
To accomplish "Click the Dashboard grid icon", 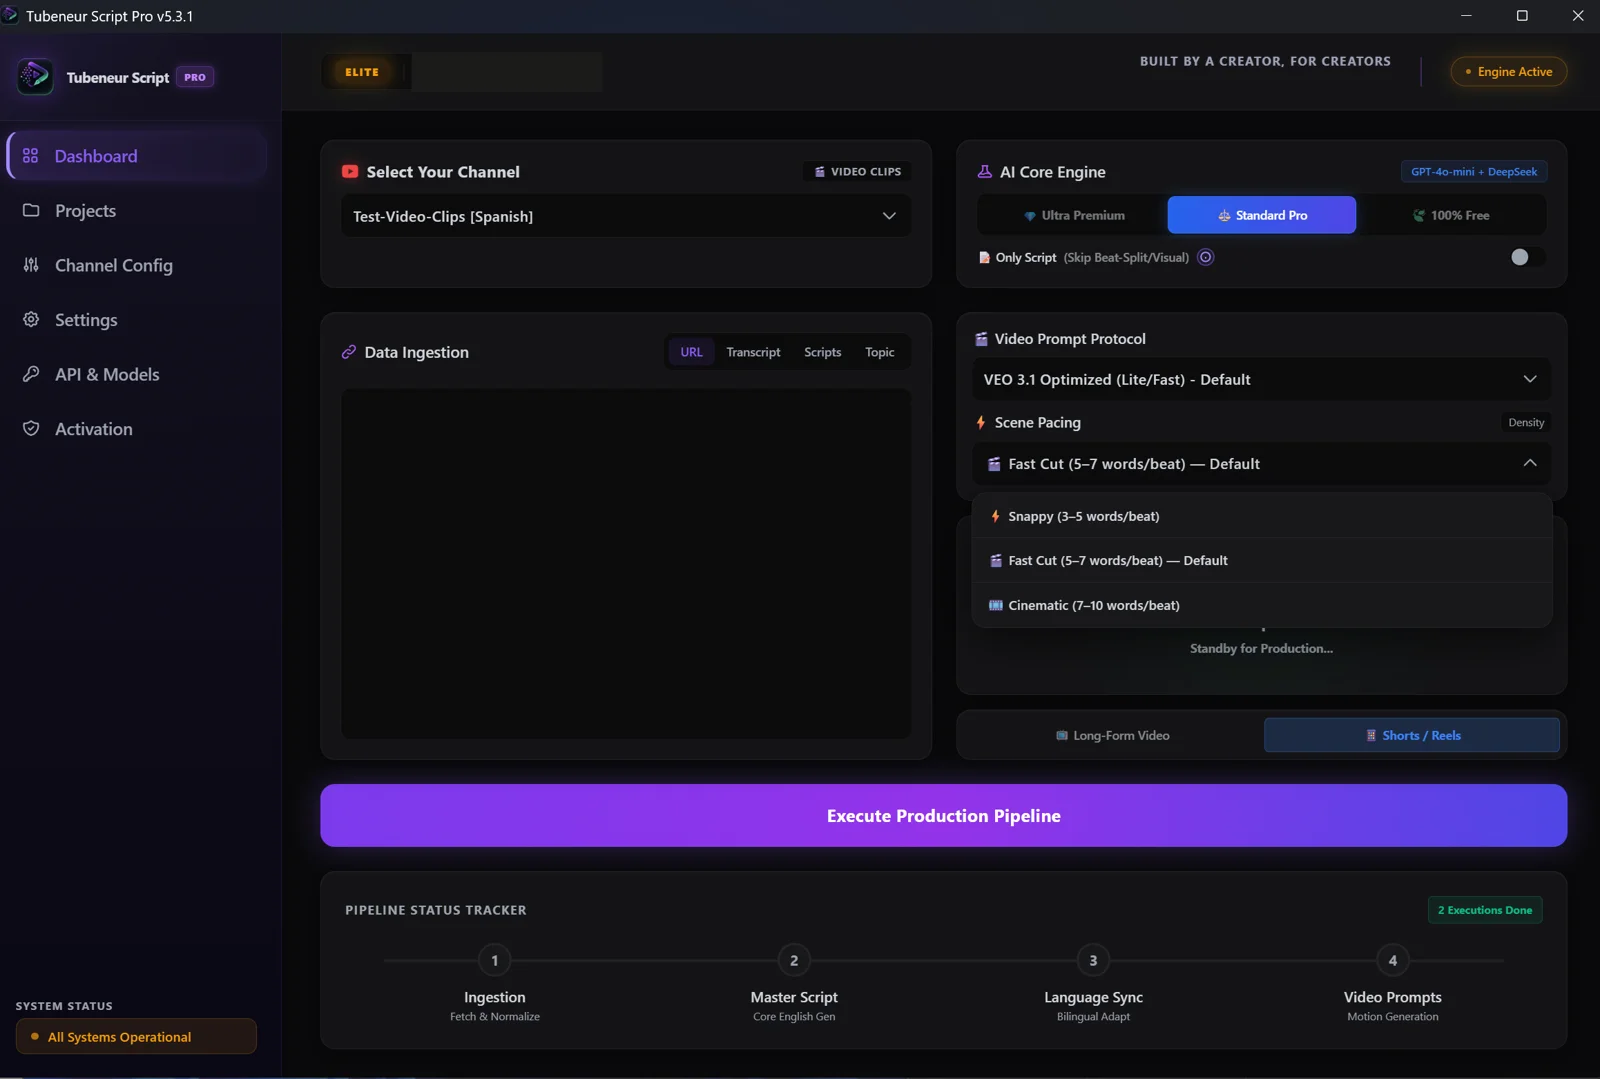I will click(x=31, y=156).
